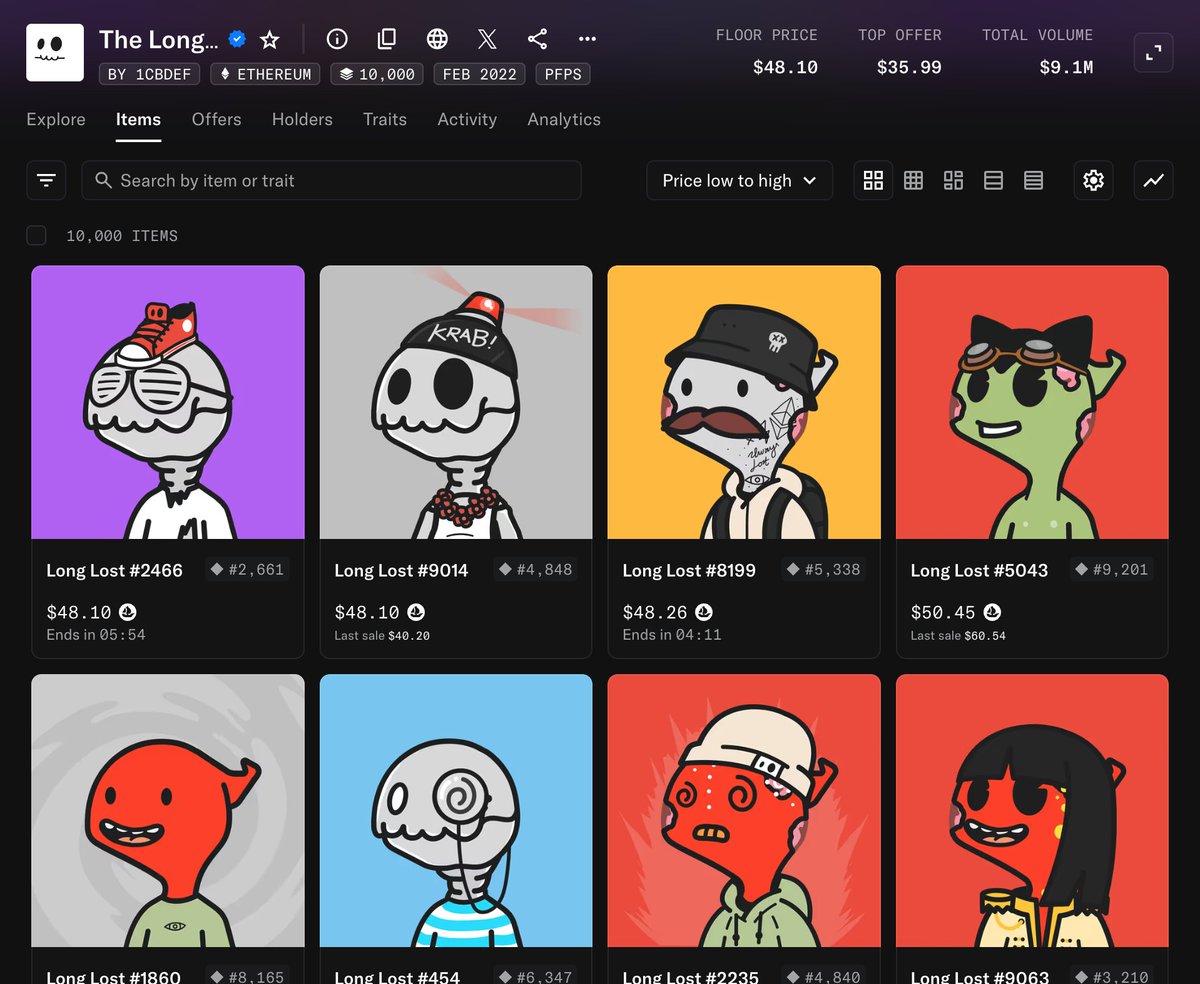The height and width of the screenshot is (984, 1200).
Task: Click the Long Lost #8199 name
Action: [x=689, y=571]
